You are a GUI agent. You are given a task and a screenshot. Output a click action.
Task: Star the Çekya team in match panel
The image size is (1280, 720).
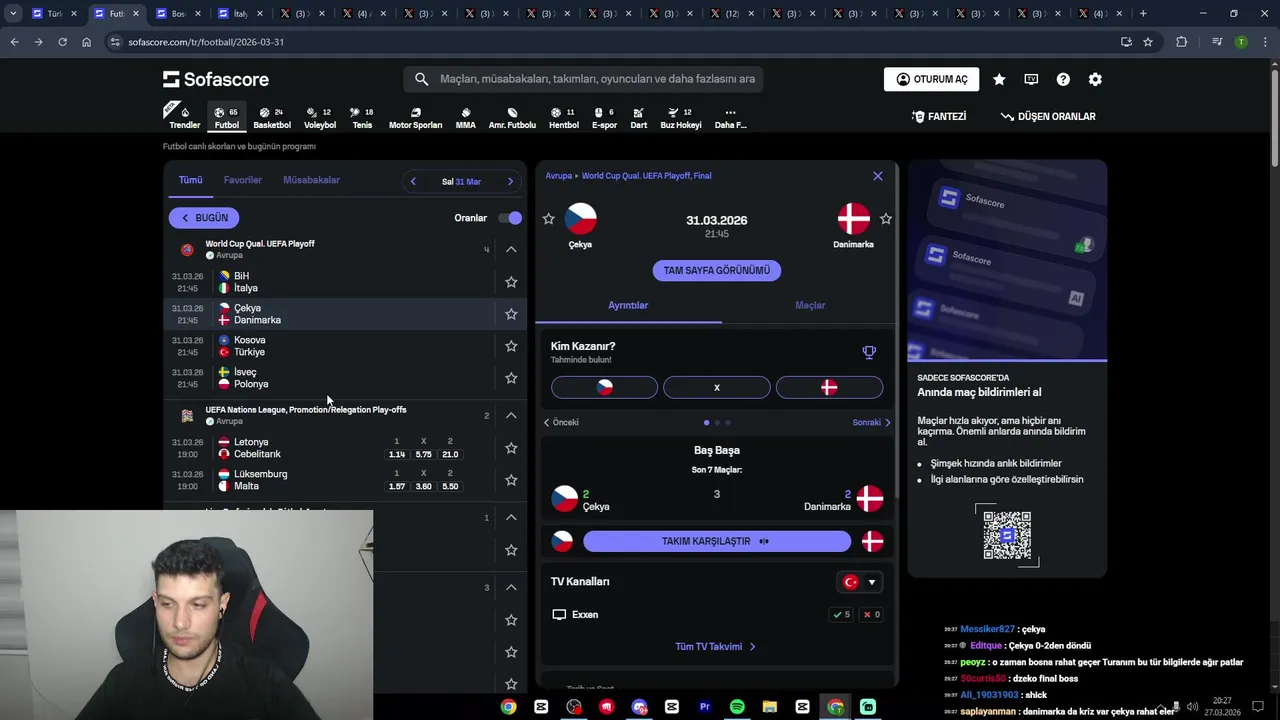pos(548,219)
